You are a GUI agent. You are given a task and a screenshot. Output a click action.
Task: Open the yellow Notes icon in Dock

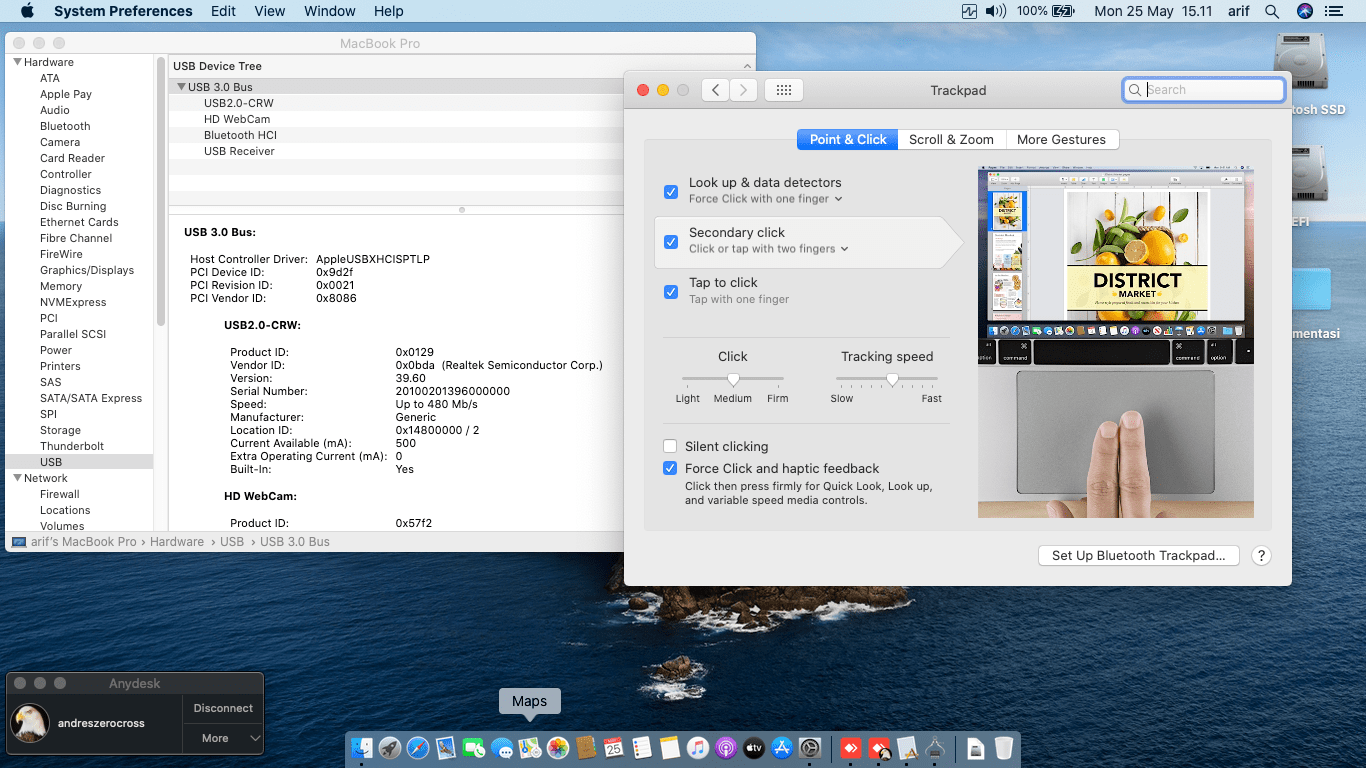[x=670, y=748]
